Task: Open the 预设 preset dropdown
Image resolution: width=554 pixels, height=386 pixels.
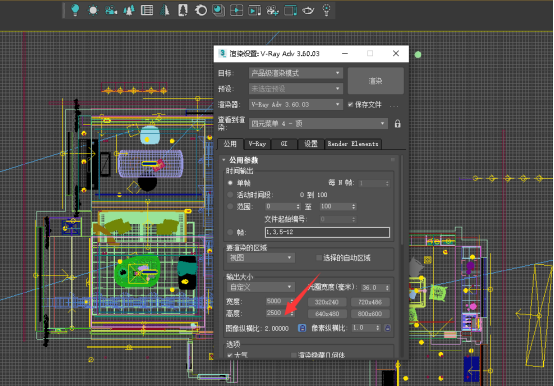Action: click(296, 89)
